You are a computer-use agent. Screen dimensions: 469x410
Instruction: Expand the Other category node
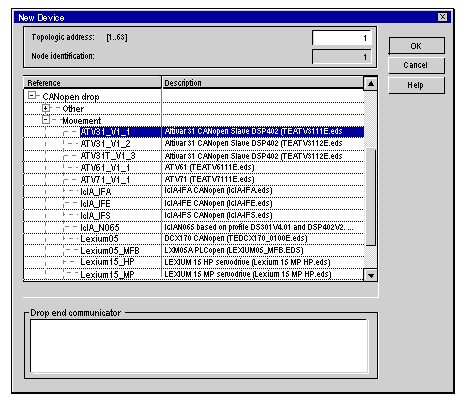pos(46,108)
